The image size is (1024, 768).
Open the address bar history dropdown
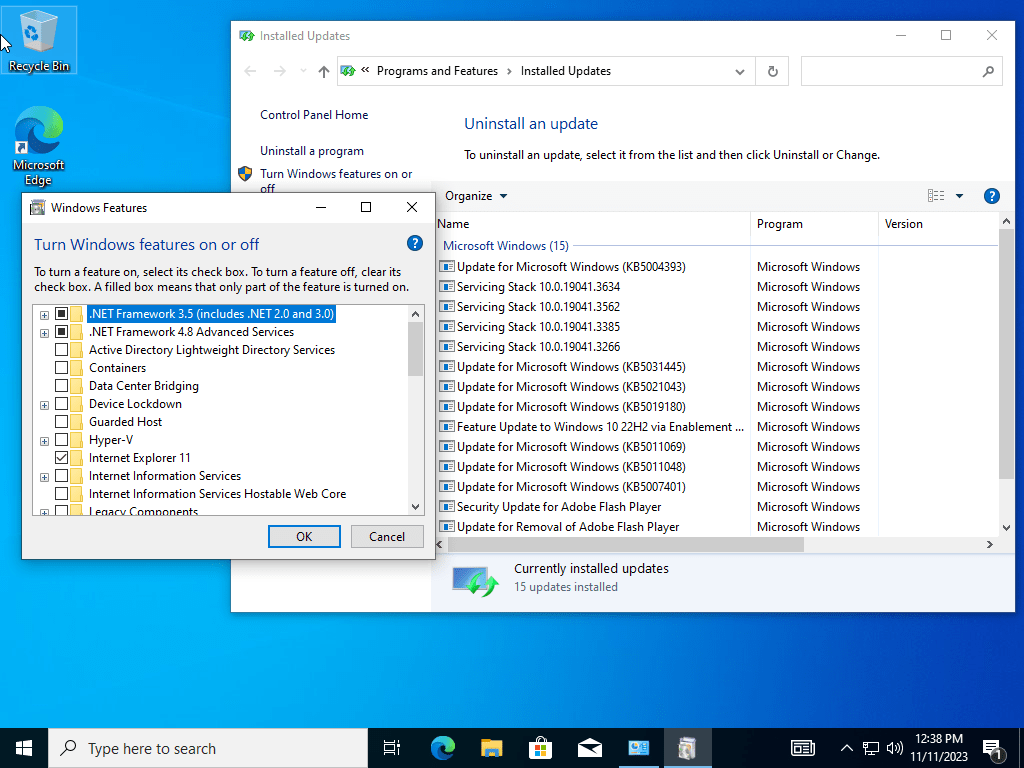click(x=740, y=72)
